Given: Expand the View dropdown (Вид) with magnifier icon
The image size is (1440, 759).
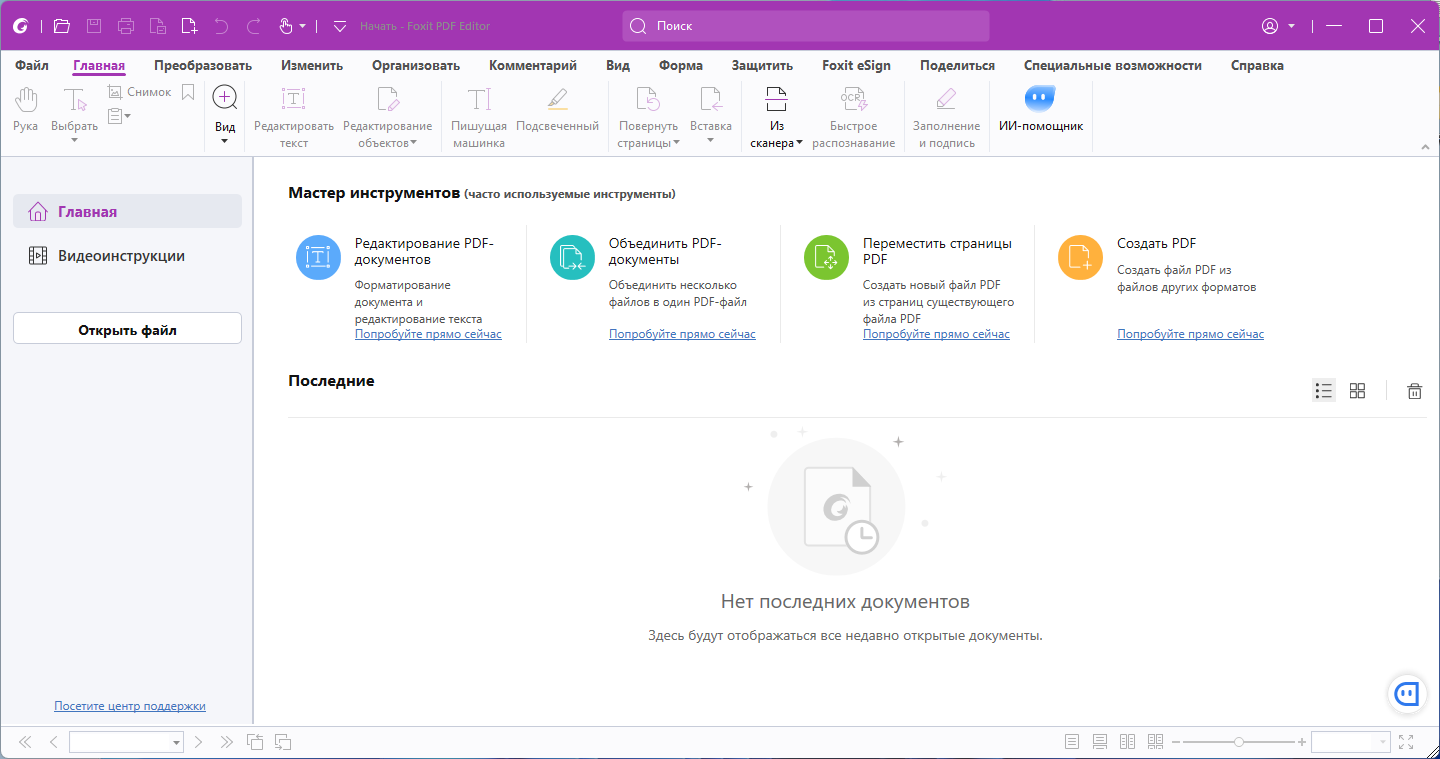Looking at the screenshot, I should click(x=224, y=112).
